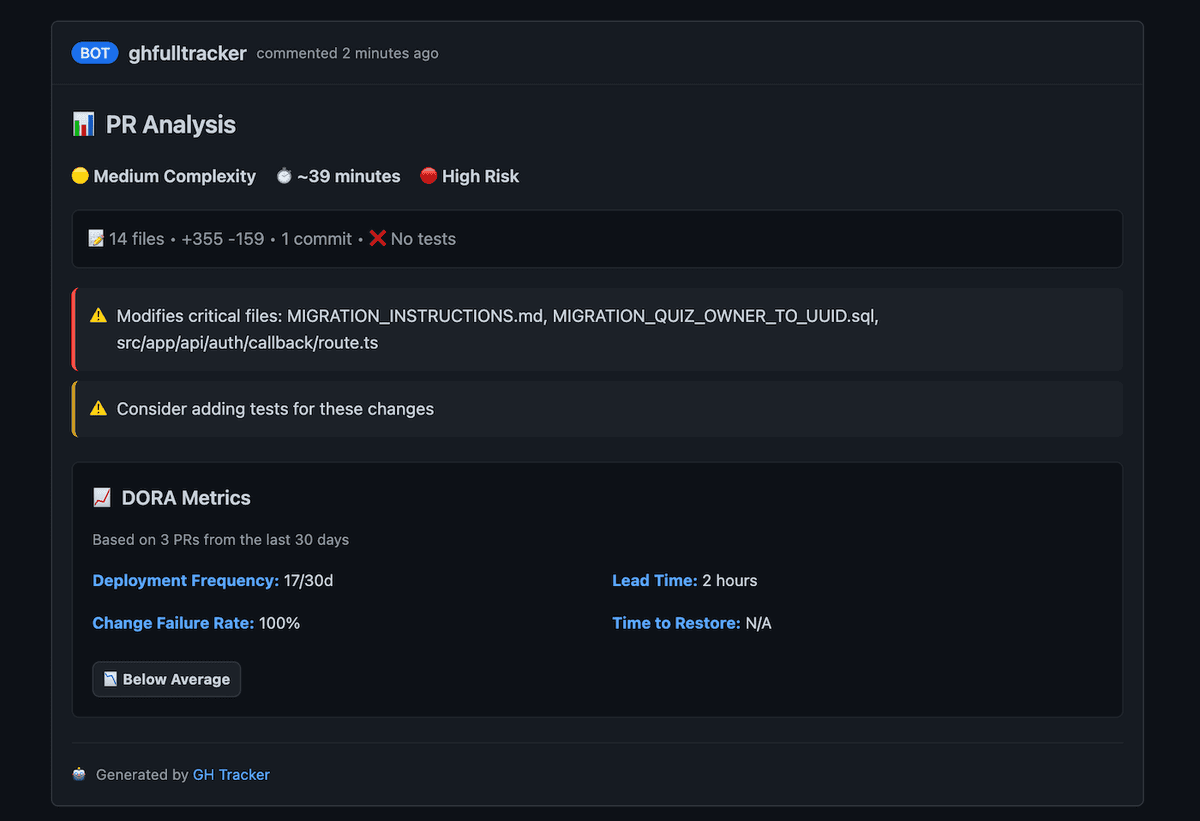Click the Below Average button

click(166, 679)
